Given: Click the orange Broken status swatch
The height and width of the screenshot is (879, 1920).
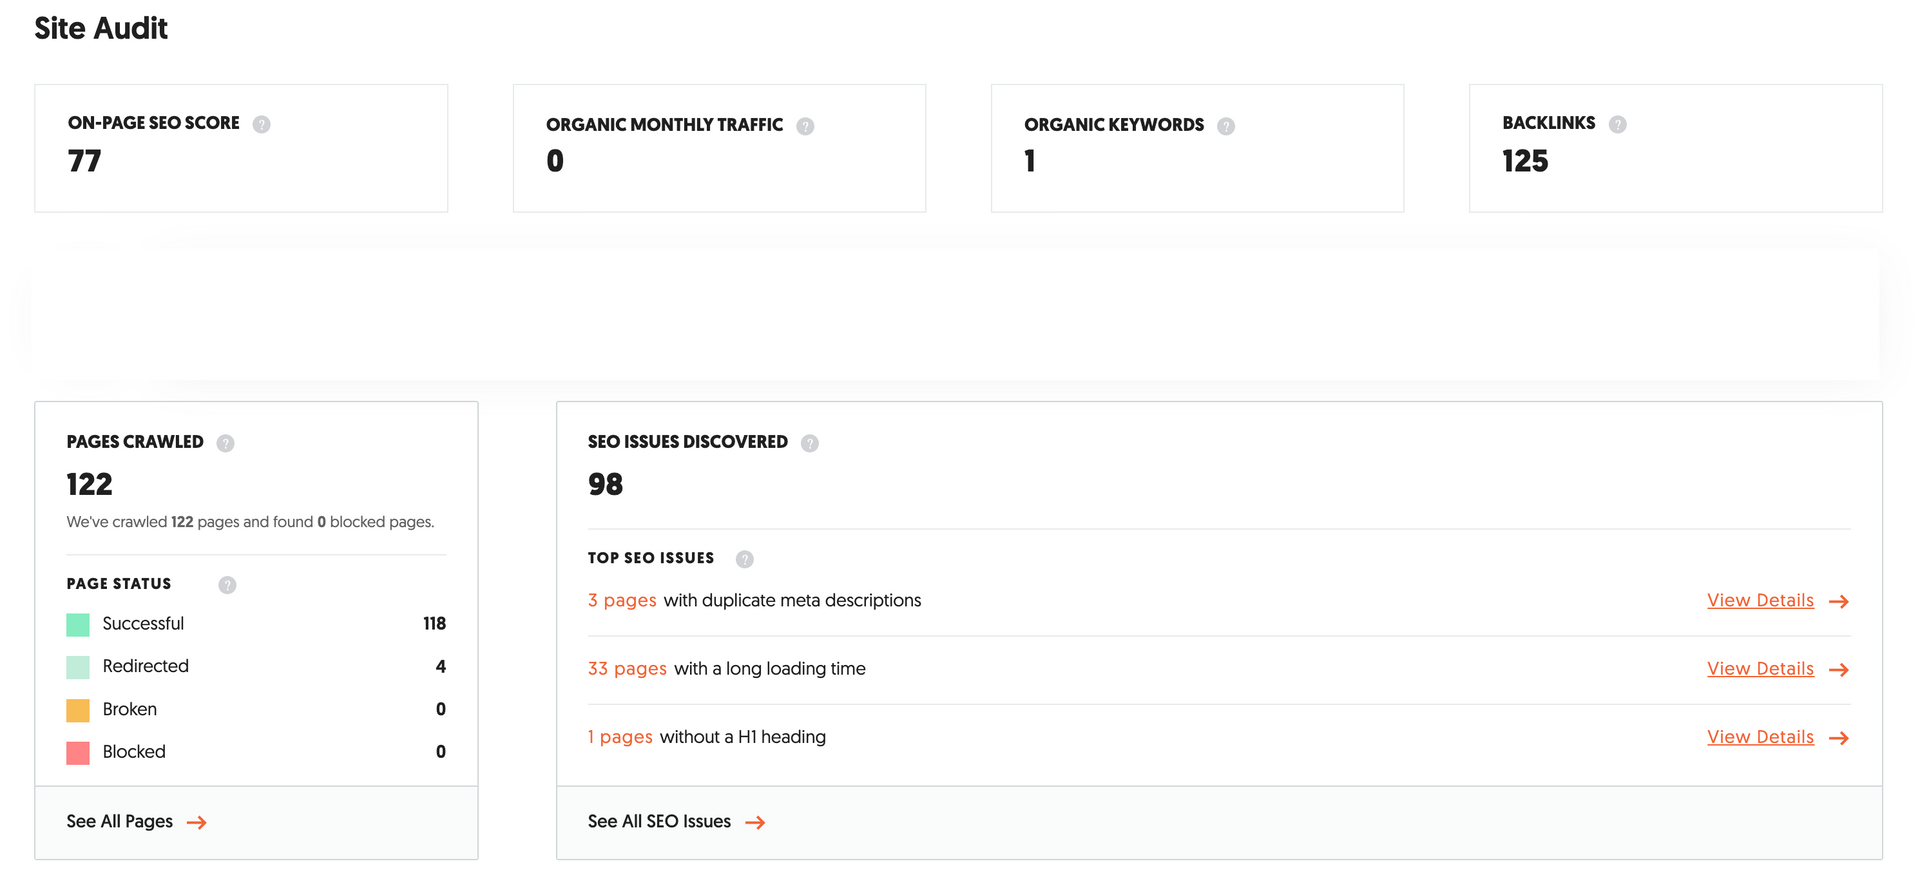Looking at the screenshot, I should point(78,710).
